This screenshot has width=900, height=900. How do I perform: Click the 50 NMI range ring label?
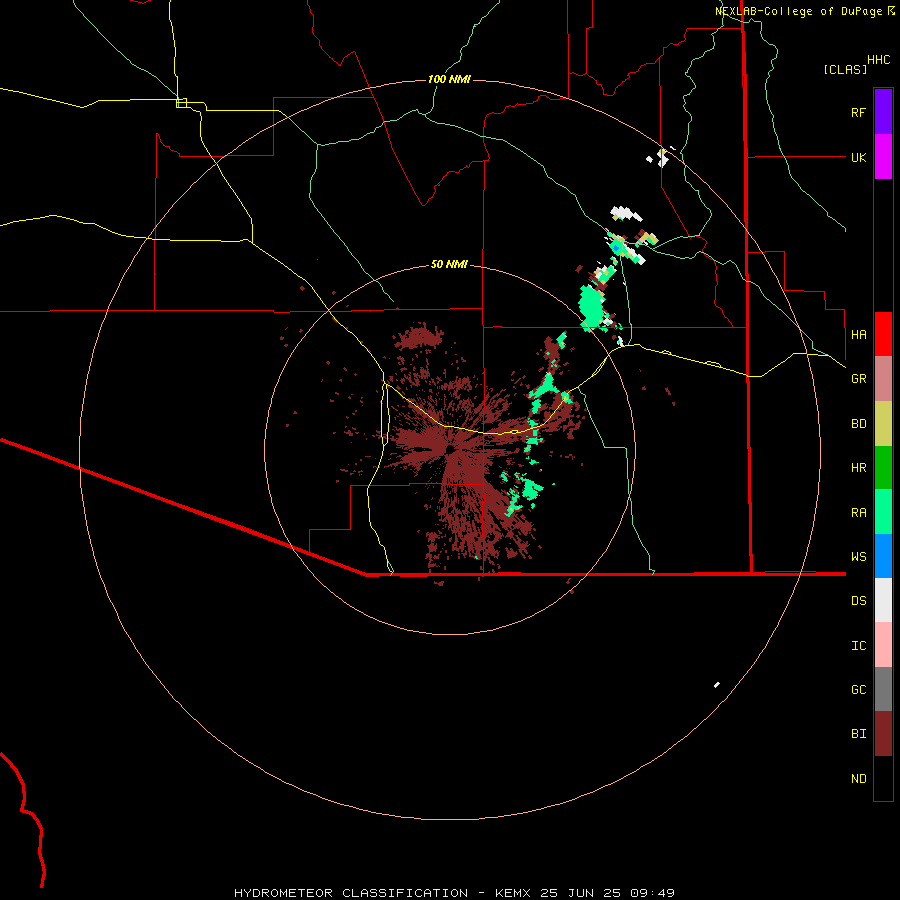click(x=449, y=264)
